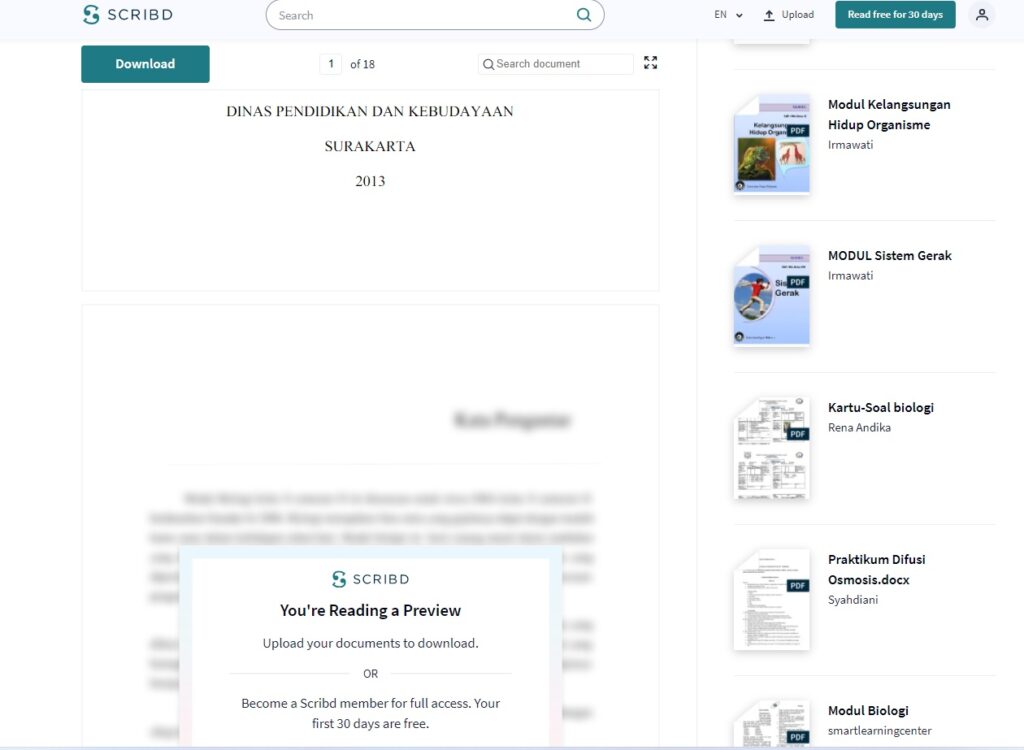Image resolution: width=1024 pixels, height=750 pixels.
Task: Click the fullscreen expand icon near page toolbar
Action: pyautogui.click(x=650, y=62)
